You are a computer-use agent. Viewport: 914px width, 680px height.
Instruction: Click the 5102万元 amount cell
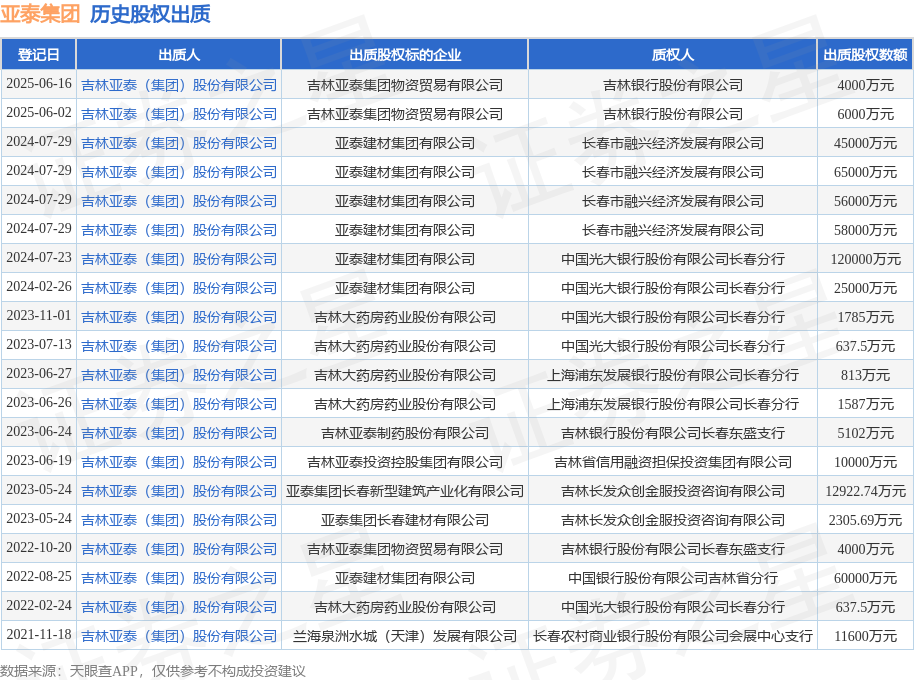tap(865, 433)
